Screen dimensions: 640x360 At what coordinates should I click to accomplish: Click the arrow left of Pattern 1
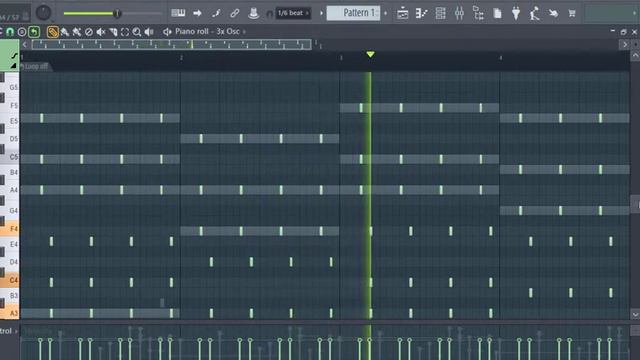coord(322,13)
